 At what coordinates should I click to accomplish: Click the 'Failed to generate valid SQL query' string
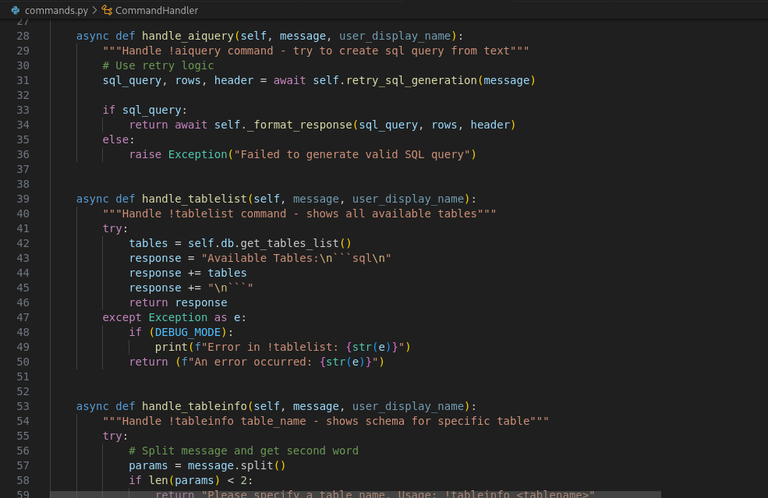(x=352, y=155)
